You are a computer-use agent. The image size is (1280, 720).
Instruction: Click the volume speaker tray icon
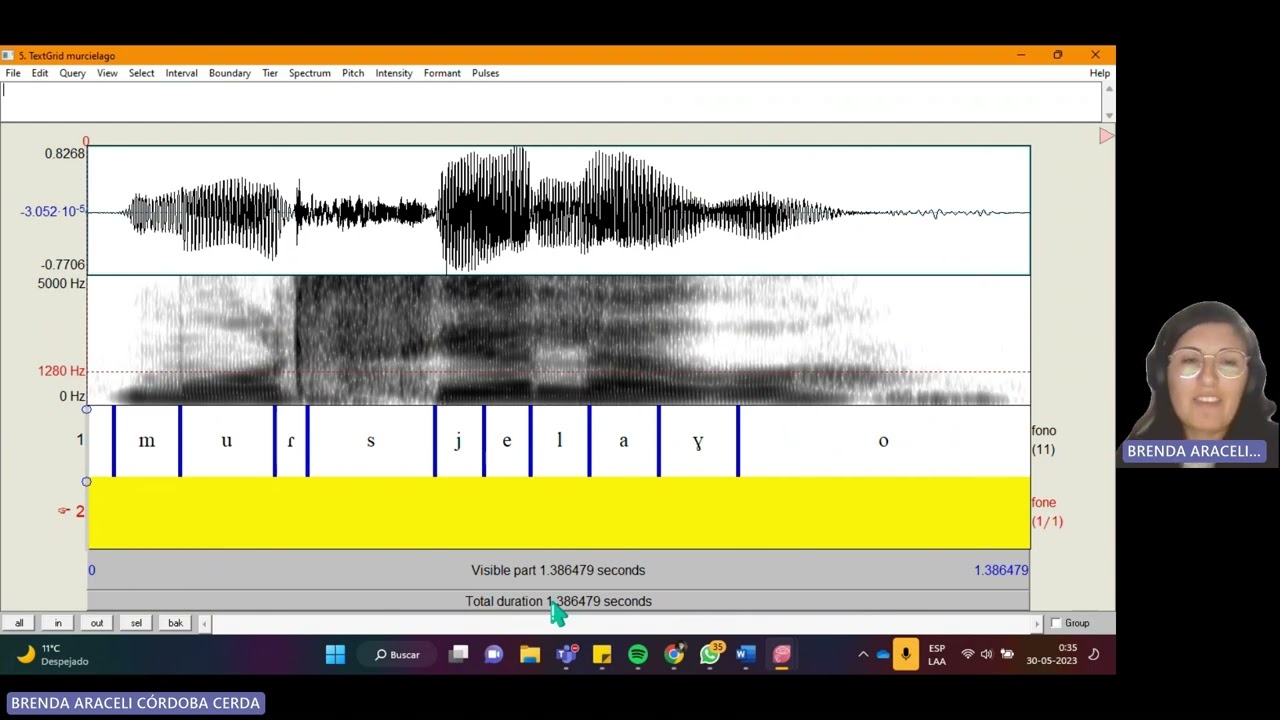pos(986,655)
